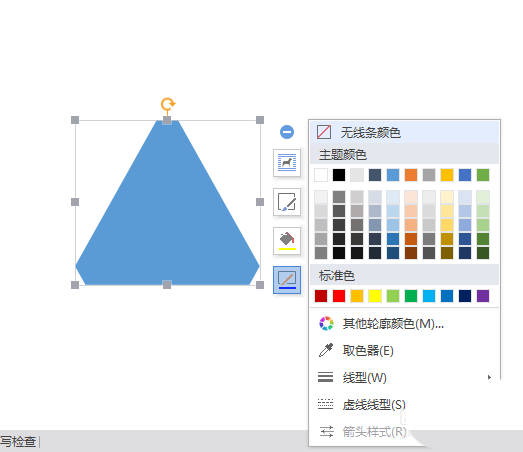Click the eyedropper icon for 取色器
Viewport: 523px width, 452px height.
pos(326,350)
